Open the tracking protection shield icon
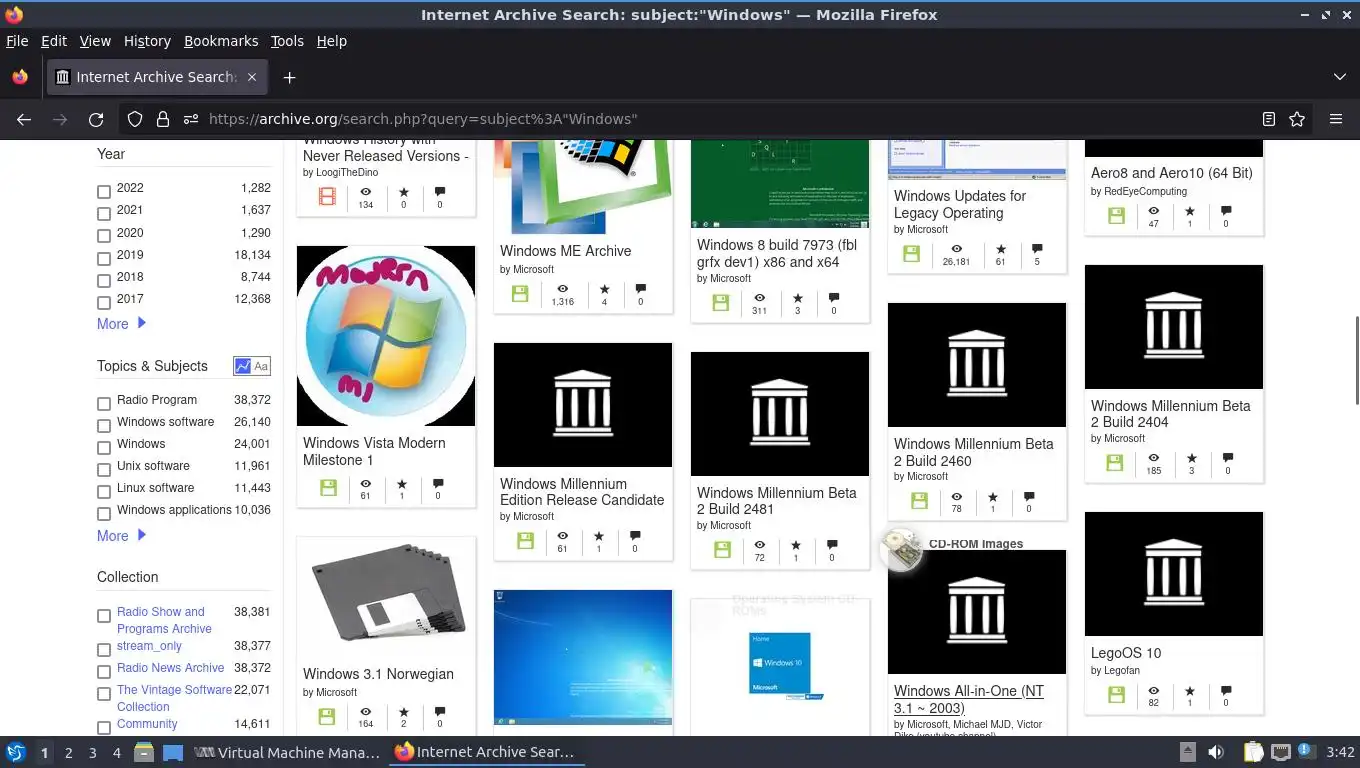 [x=135, y=119]
